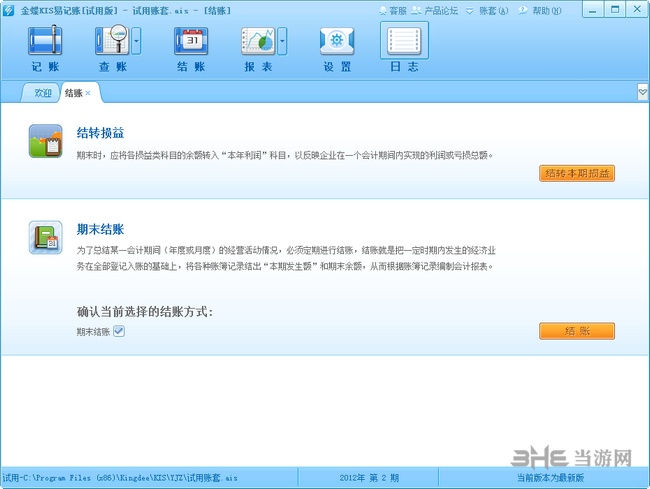650x489 pixels.
Task: Maximize the application window
Action: [615, 9]
